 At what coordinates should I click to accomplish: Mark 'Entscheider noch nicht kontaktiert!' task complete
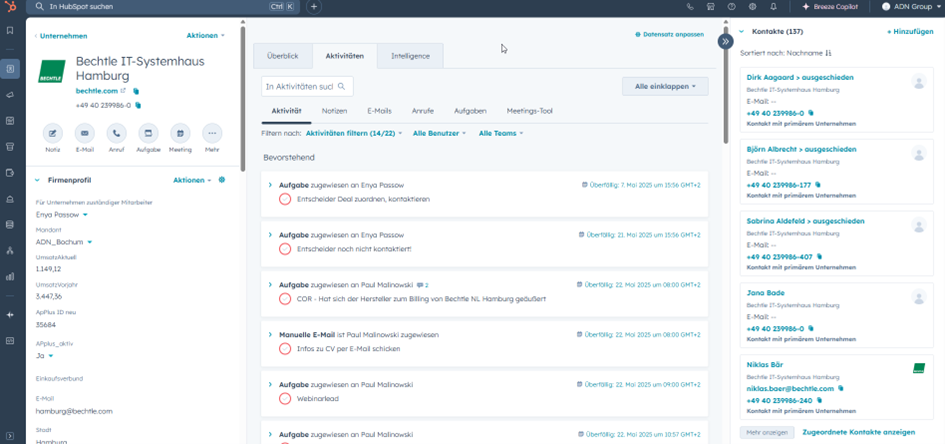tap(285, 249)
